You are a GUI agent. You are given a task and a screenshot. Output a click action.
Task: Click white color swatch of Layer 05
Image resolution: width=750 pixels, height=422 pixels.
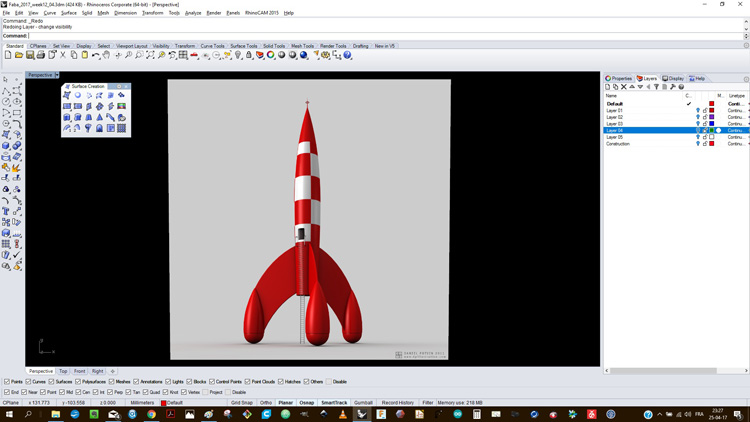coord(712,137)
